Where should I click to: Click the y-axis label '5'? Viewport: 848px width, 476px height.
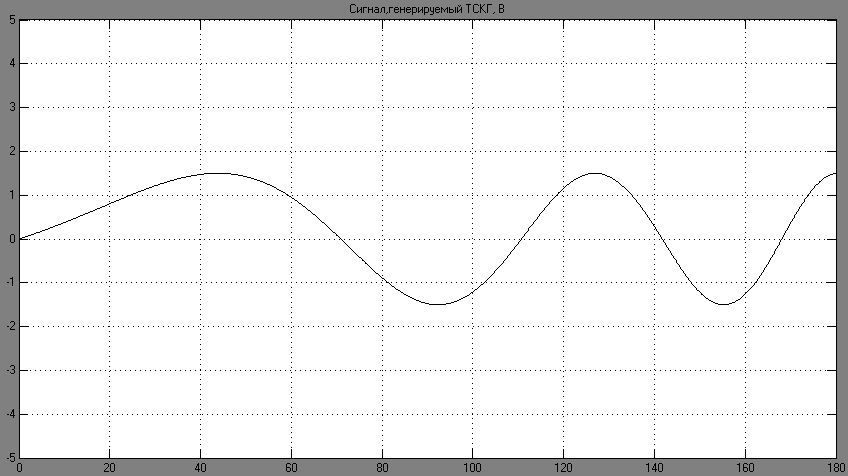[12, 20]
